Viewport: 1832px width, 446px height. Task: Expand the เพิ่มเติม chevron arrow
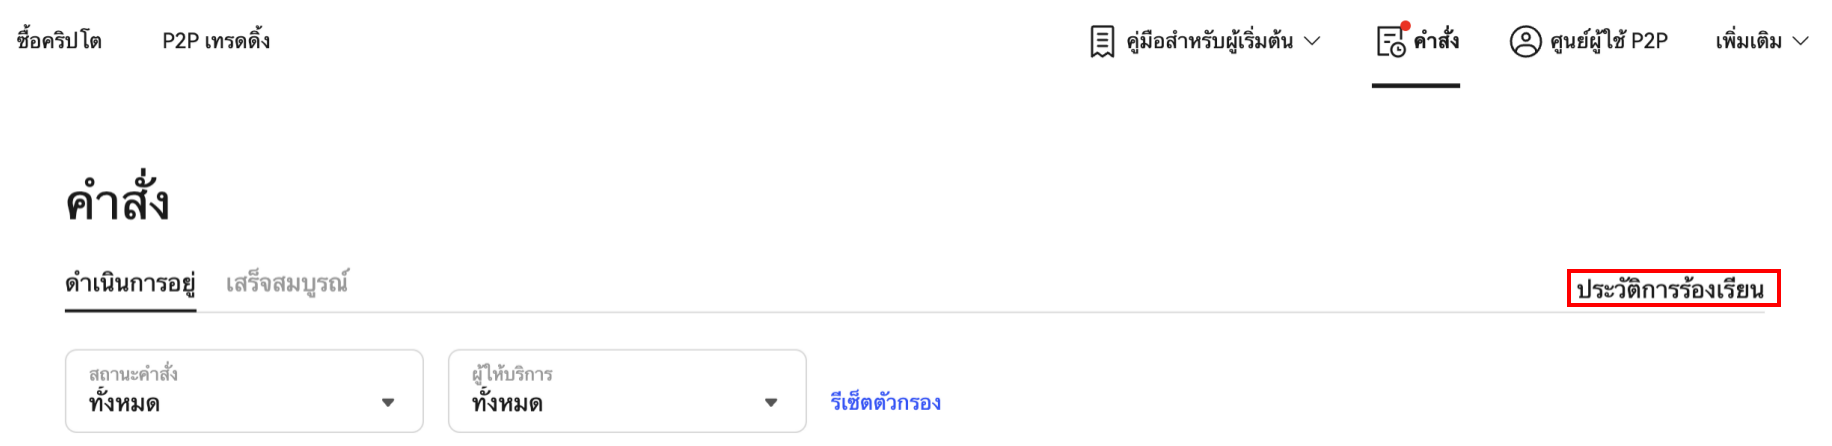coord(1801,41)
